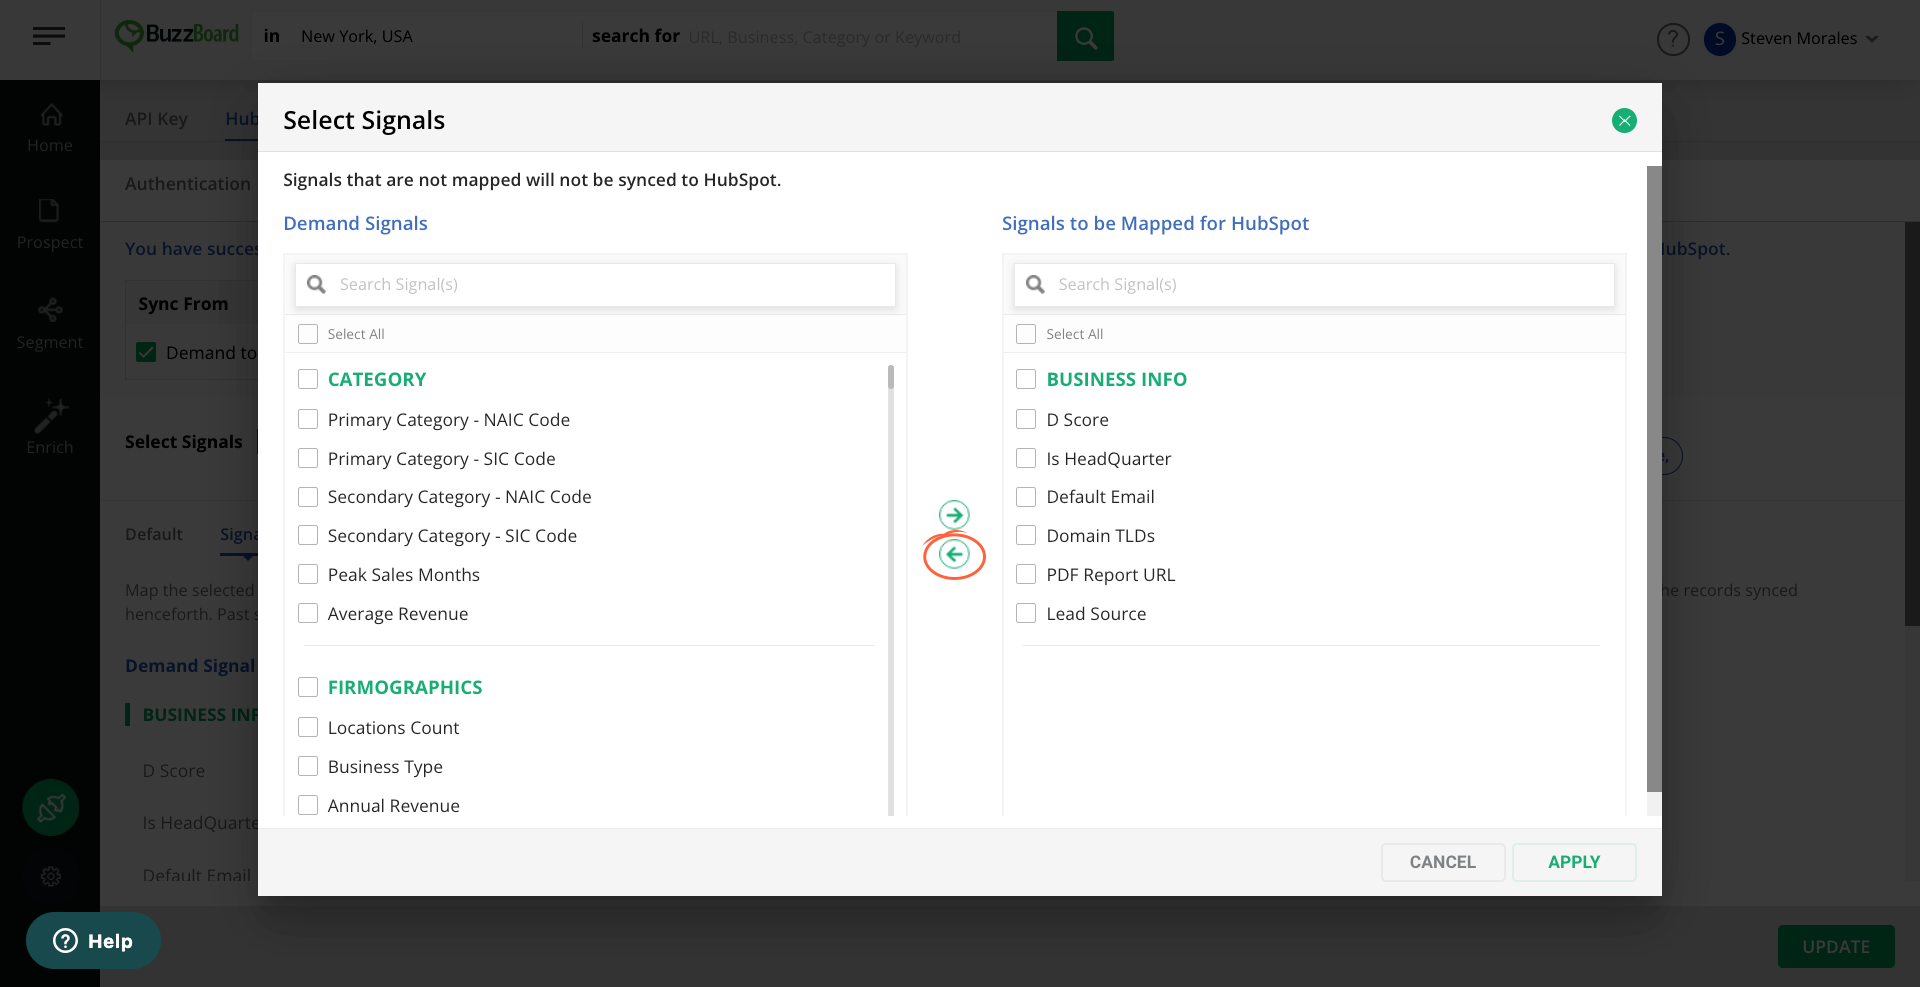Focus the HubSpot mapped signals search field
Image resolution: width=1920 pixels, height=987 pixels.
1314,285
